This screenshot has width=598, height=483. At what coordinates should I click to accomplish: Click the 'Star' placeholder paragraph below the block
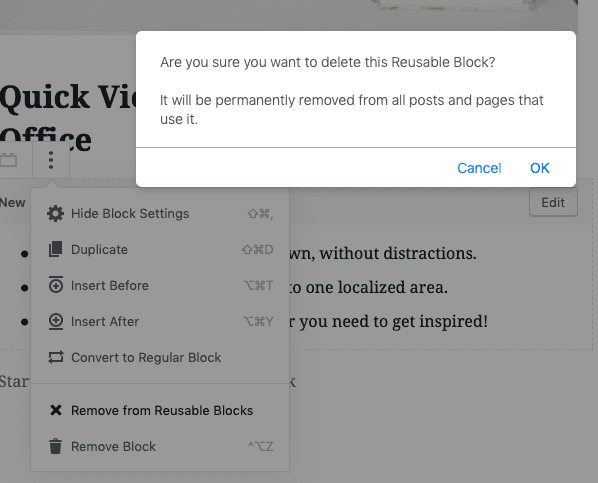[14, 382]
